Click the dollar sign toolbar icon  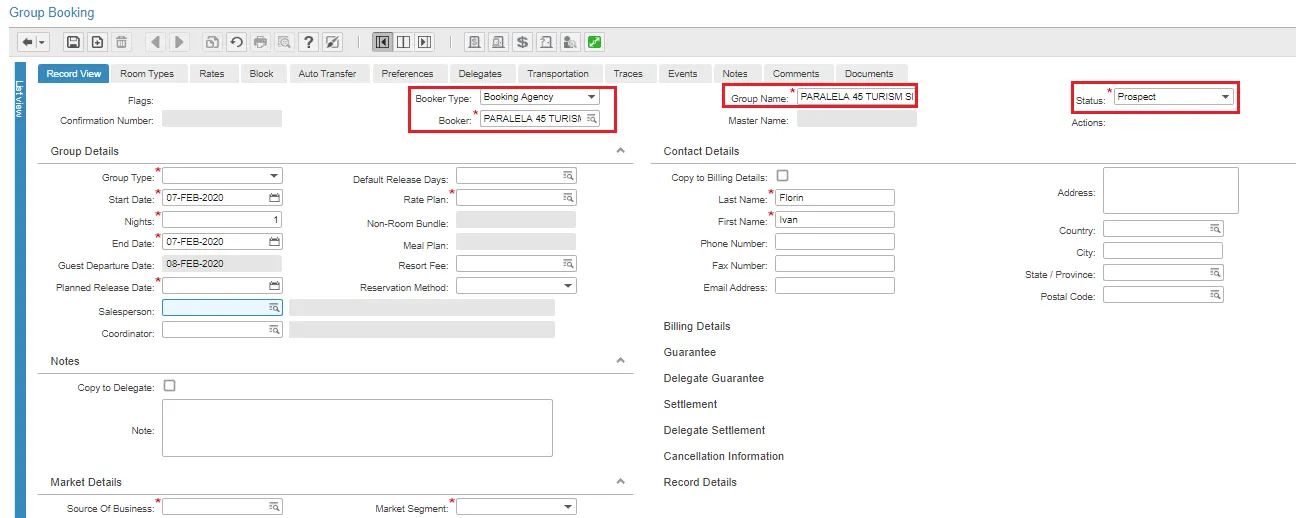tap(522, 42)
